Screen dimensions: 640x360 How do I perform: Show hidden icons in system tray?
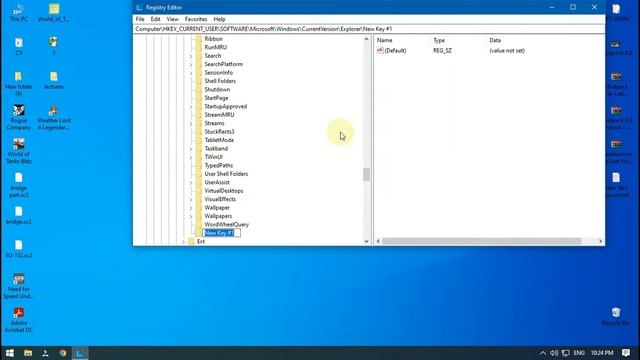tap(542, 353)
